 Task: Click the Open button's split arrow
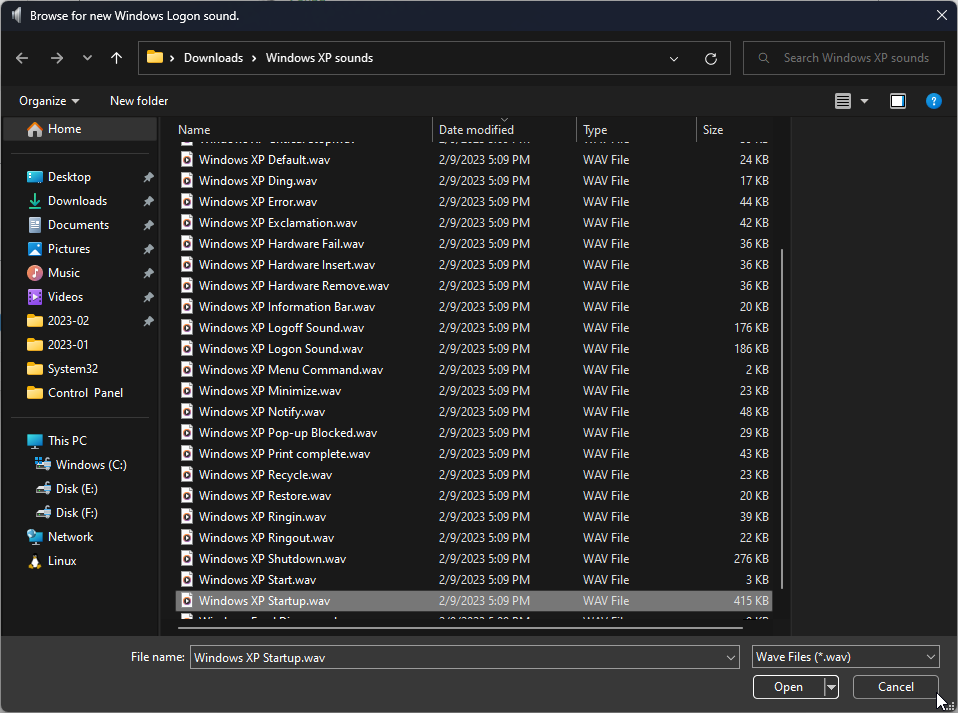(830, 687)
